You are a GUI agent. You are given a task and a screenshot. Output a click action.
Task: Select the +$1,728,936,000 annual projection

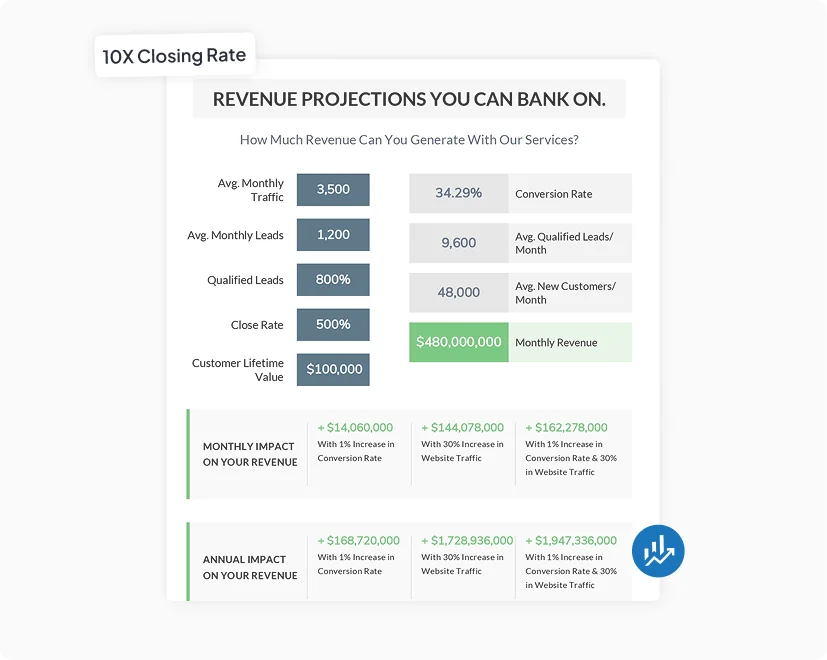click(466, 539)
